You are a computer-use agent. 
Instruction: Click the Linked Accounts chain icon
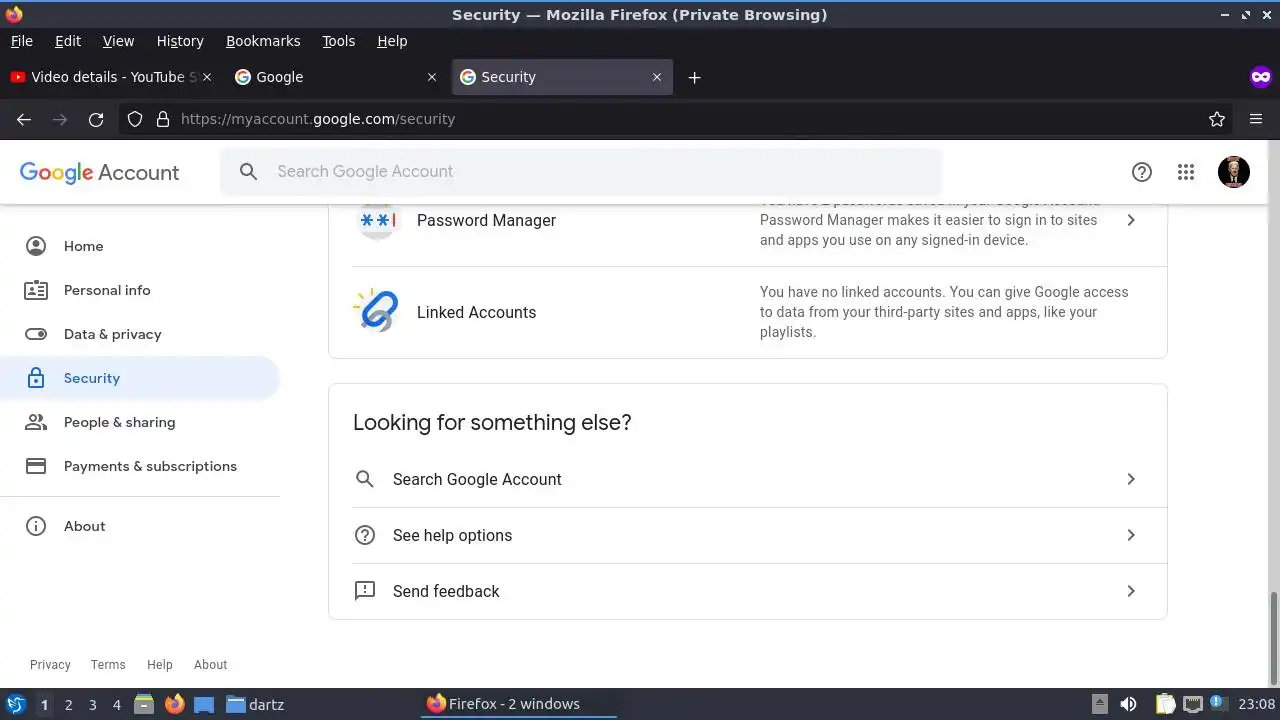click(x=377, y=312)
